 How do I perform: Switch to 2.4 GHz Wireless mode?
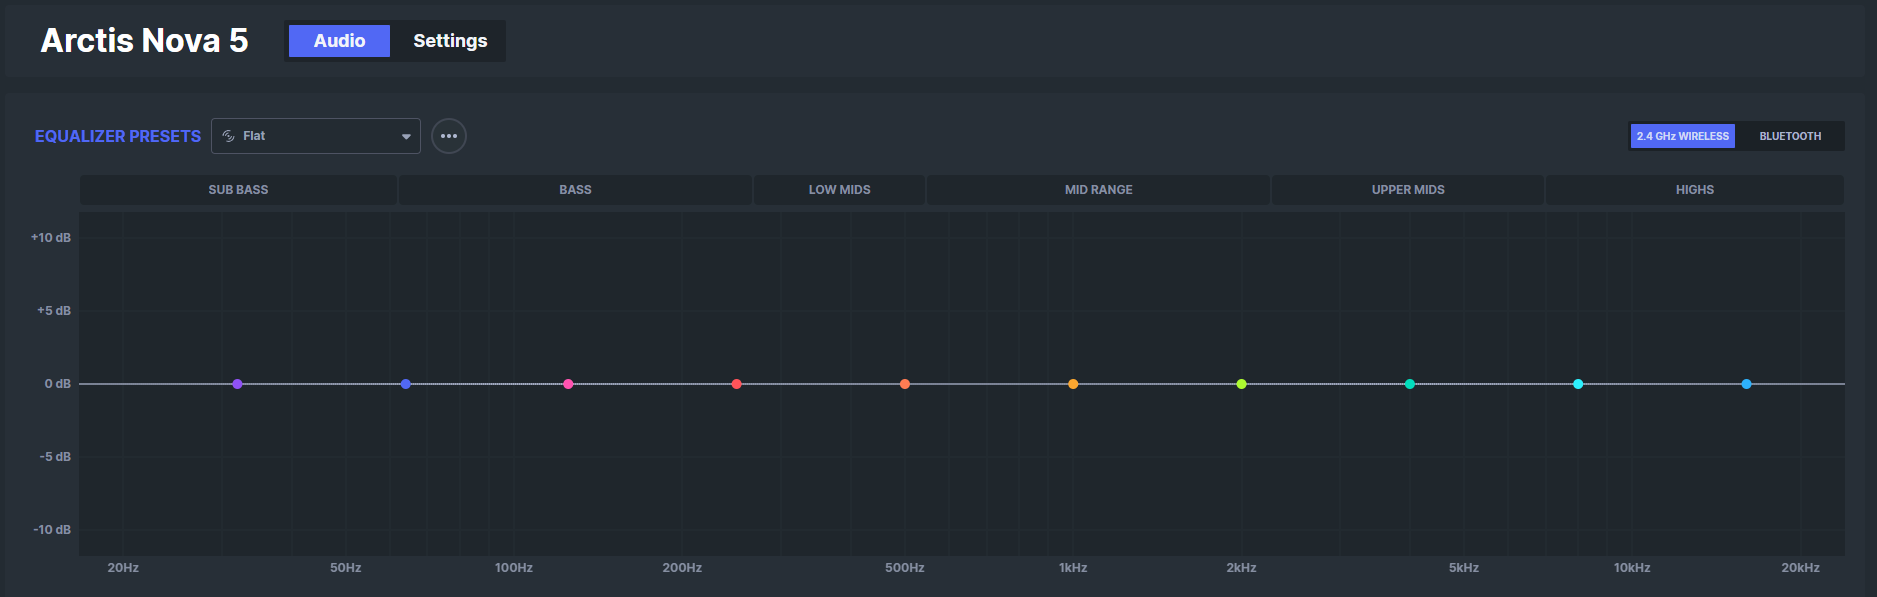[1683, 136]
